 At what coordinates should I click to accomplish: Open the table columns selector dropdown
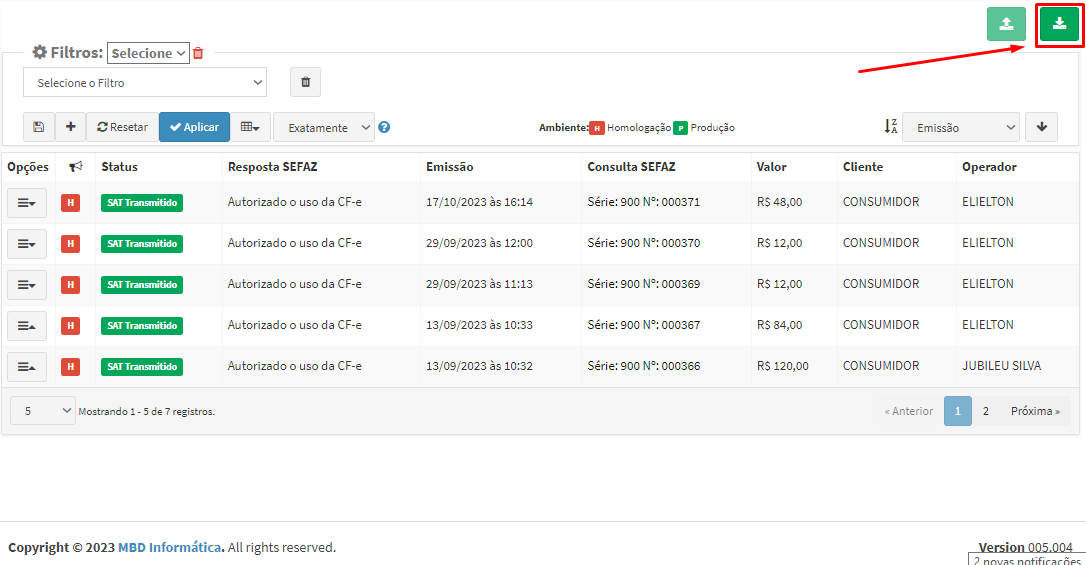coord(251,127)
